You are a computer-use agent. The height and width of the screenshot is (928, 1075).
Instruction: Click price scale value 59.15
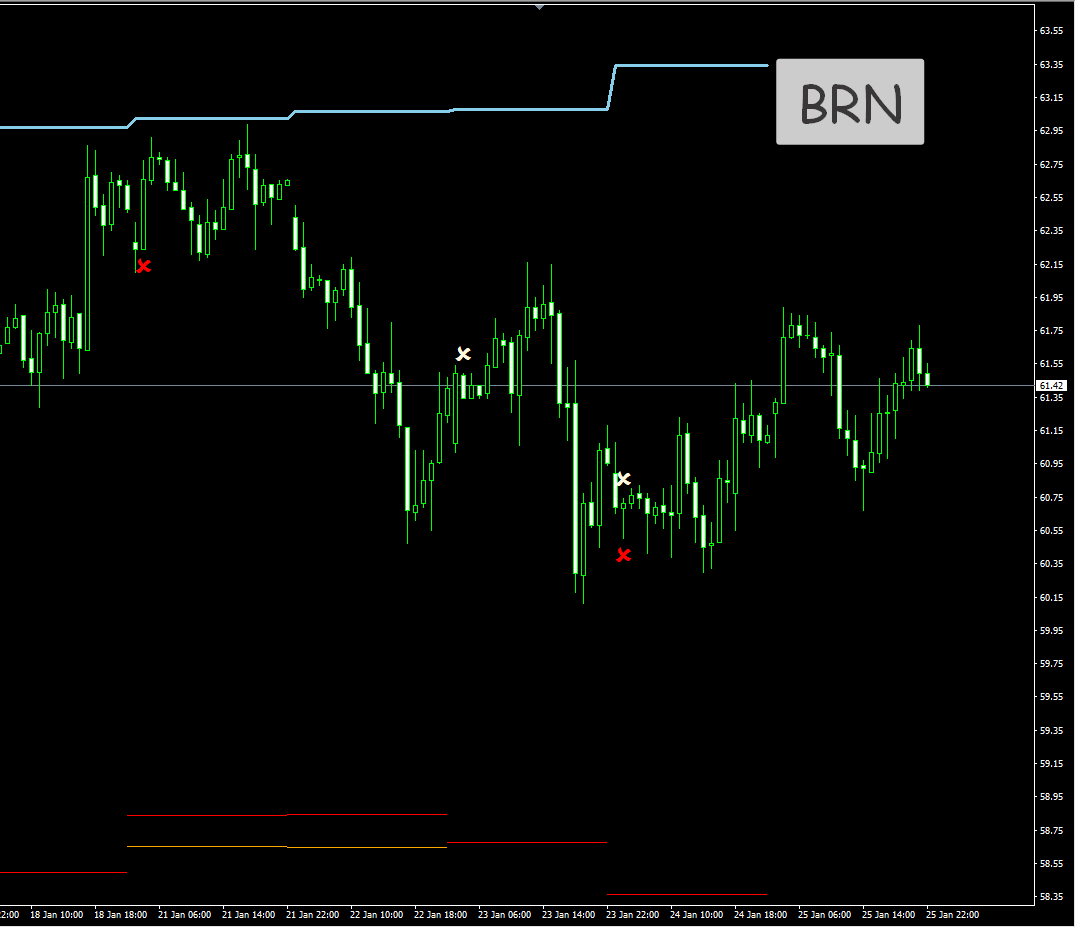click(x=1051, y=764)
